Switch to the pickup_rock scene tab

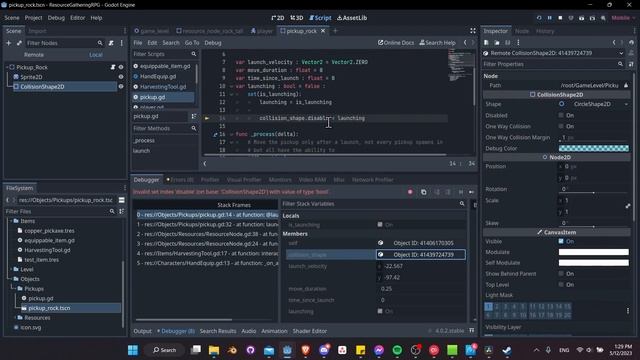302,31
